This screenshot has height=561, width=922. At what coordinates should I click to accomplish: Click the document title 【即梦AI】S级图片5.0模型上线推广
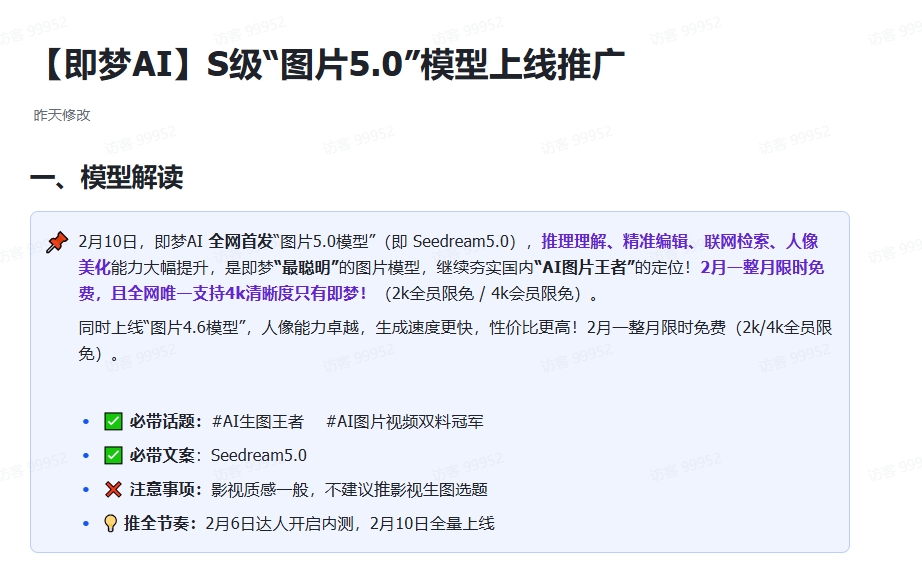332,64
